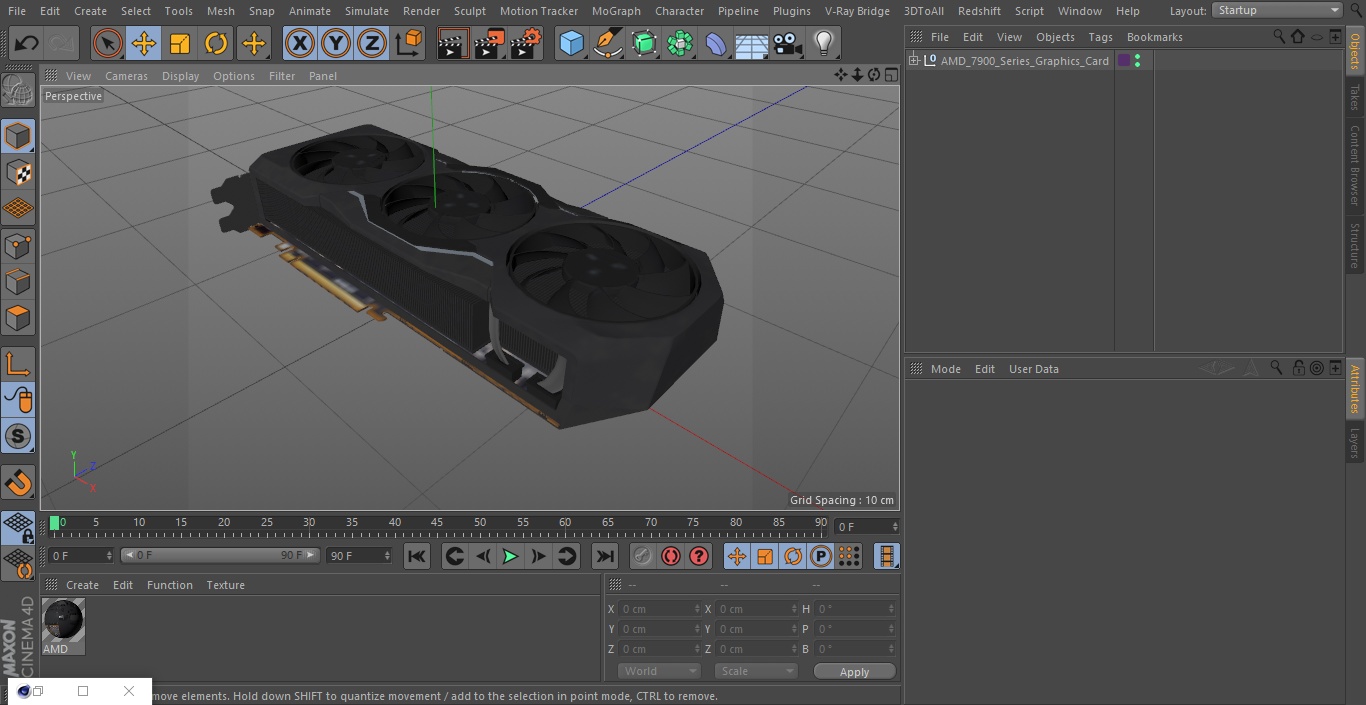Open the Layout Startup dropdown
The image size is (1366, 705).
click(x=1278, y=10)
